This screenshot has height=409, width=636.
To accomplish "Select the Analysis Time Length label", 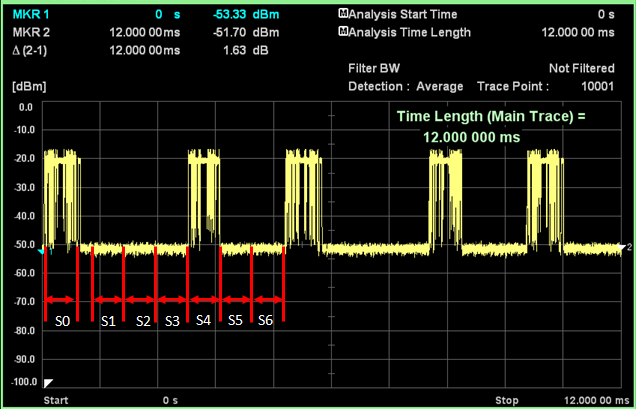I will [x=410, y=32].
